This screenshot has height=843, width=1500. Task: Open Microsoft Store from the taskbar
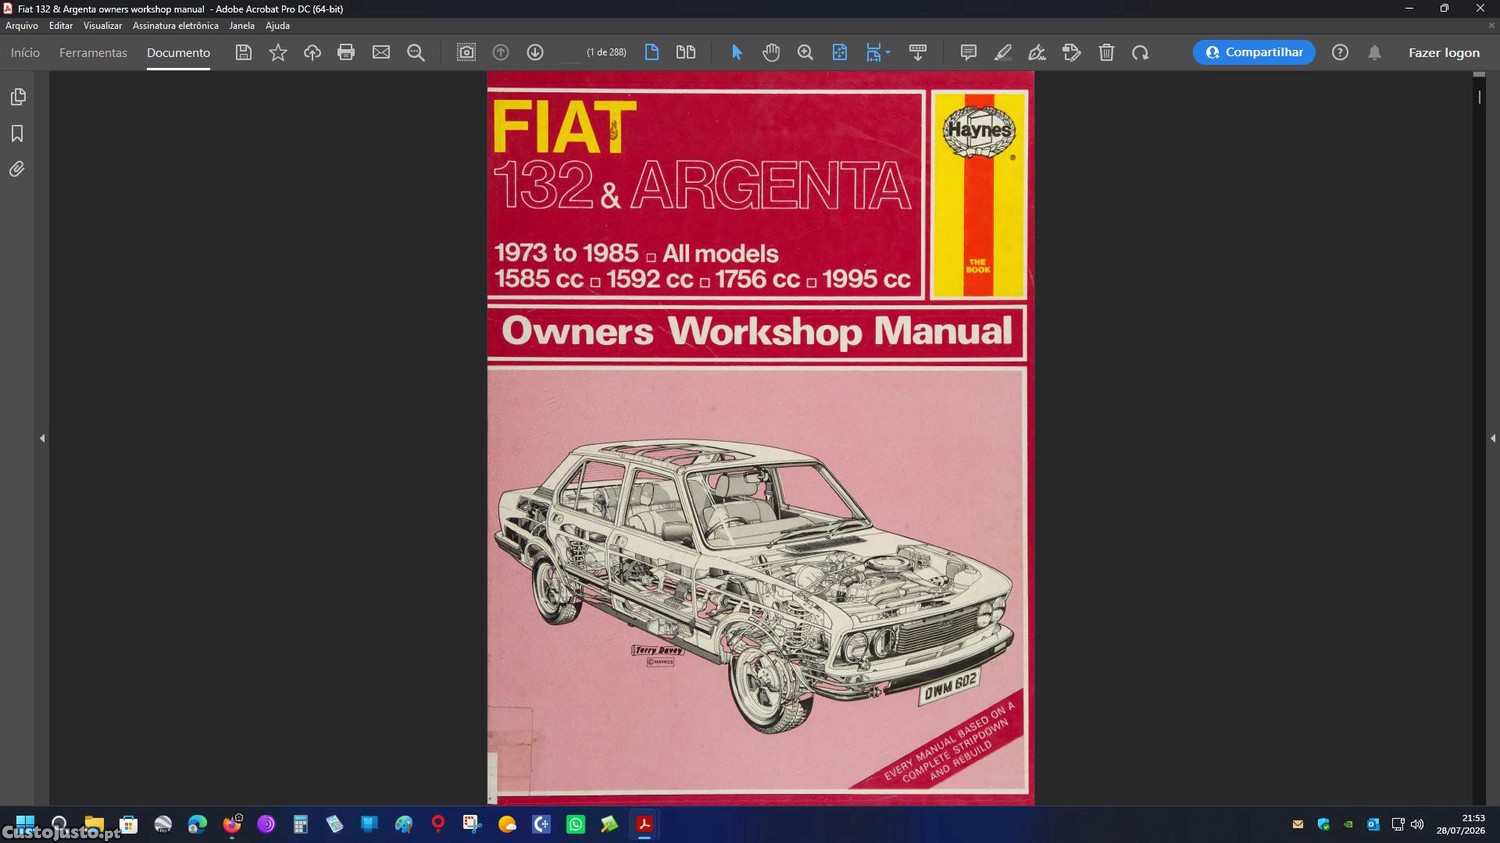129,824
